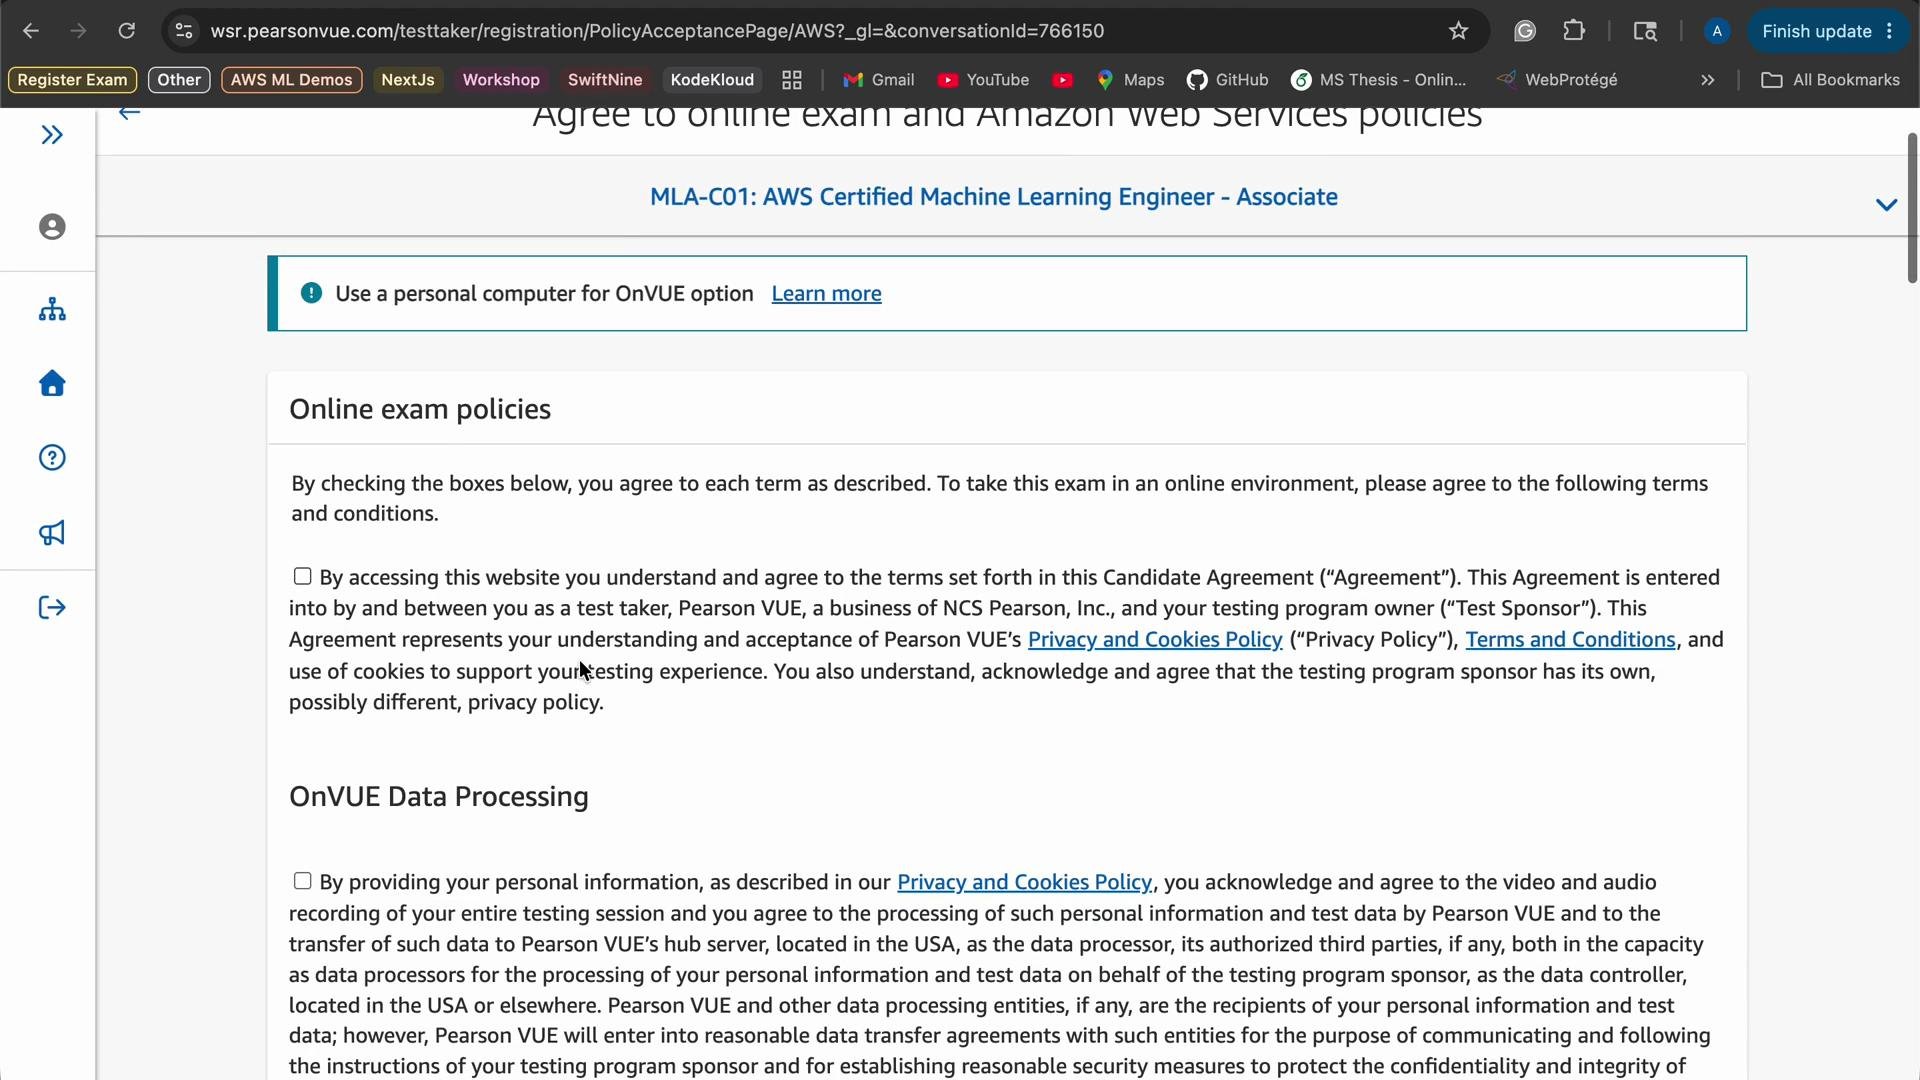Open the Workshop bookmark folder

501,80
